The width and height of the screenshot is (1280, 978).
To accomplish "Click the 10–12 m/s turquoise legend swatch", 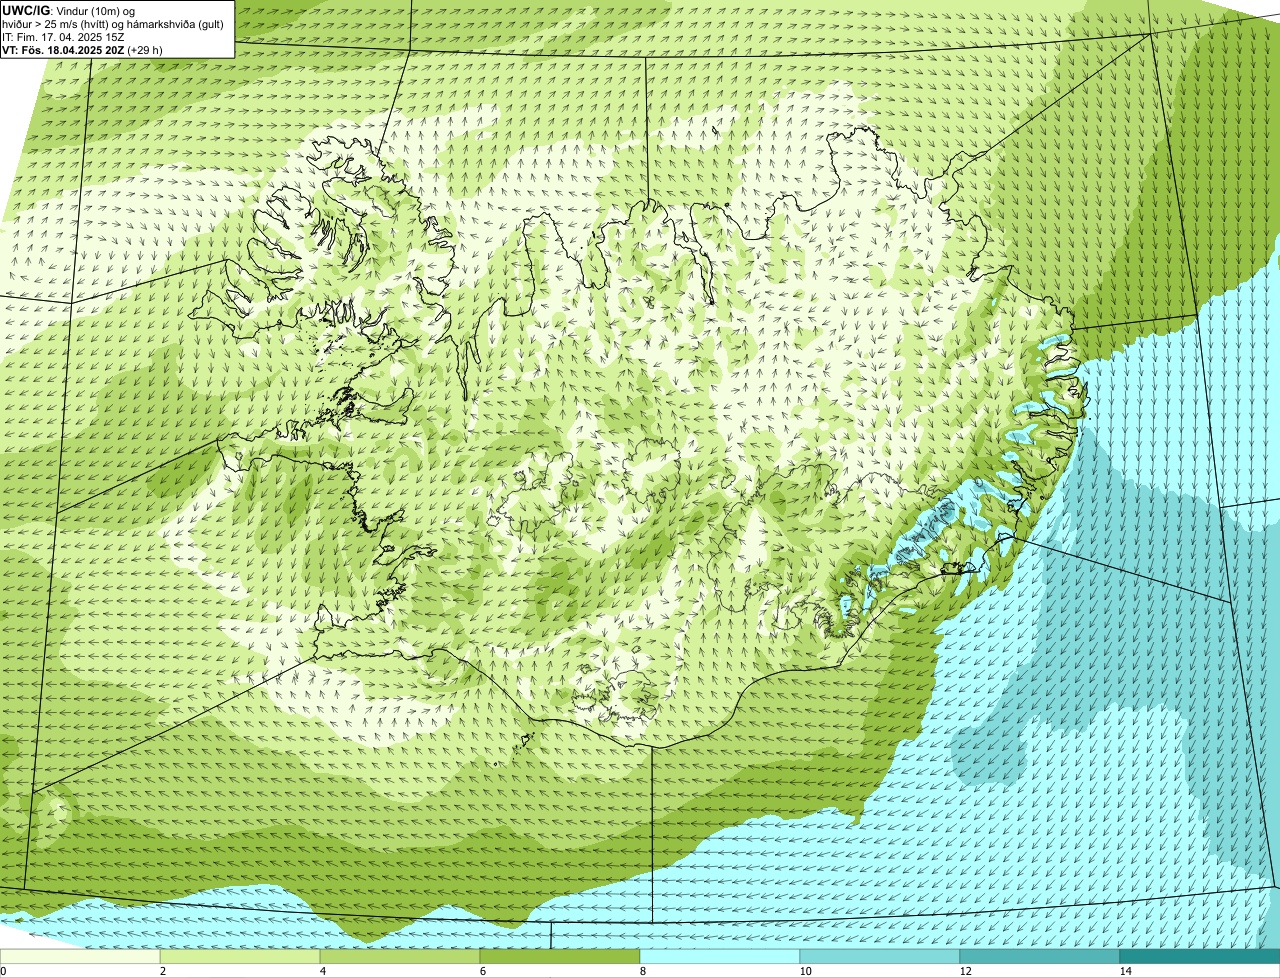I will pos(880,956).
